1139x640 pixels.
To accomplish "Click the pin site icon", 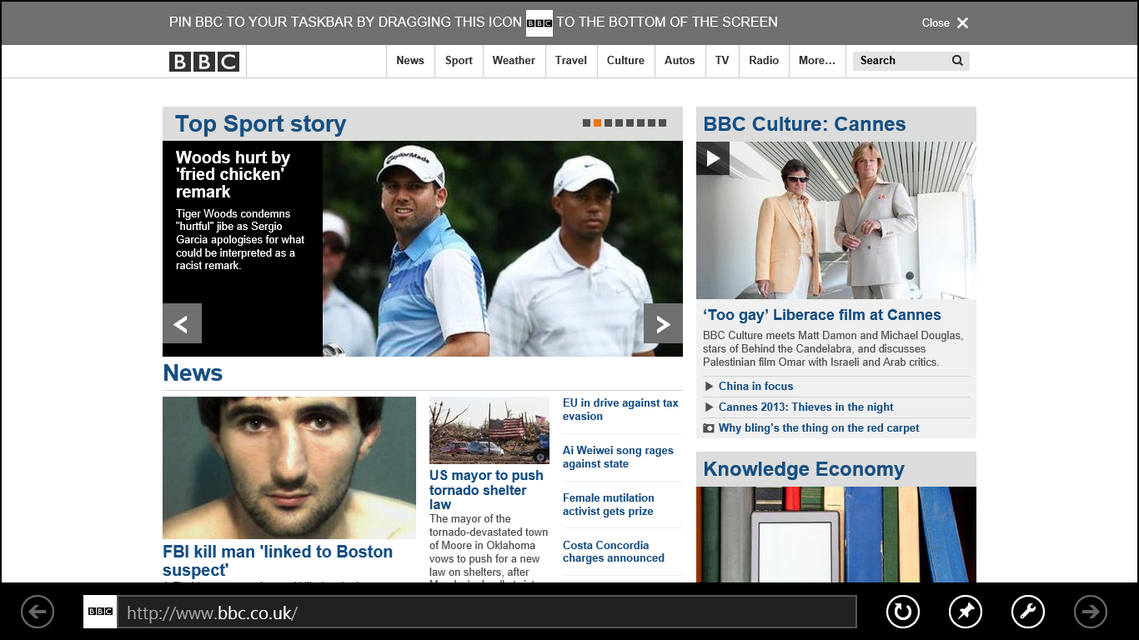I will pos(965,612).
